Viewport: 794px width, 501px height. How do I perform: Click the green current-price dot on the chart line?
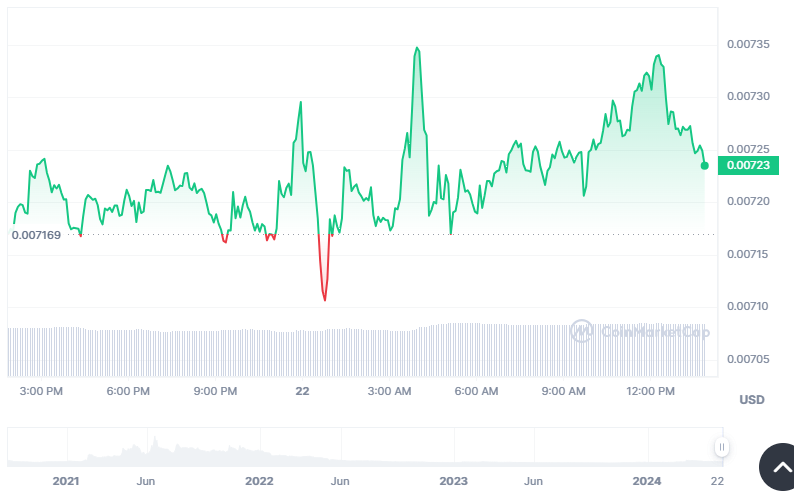[x=705, y=165]
